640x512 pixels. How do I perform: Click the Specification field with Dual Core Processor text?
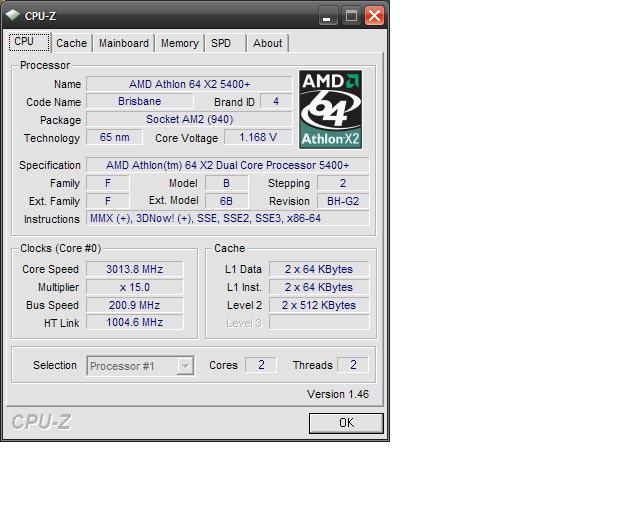click(227, 165)
